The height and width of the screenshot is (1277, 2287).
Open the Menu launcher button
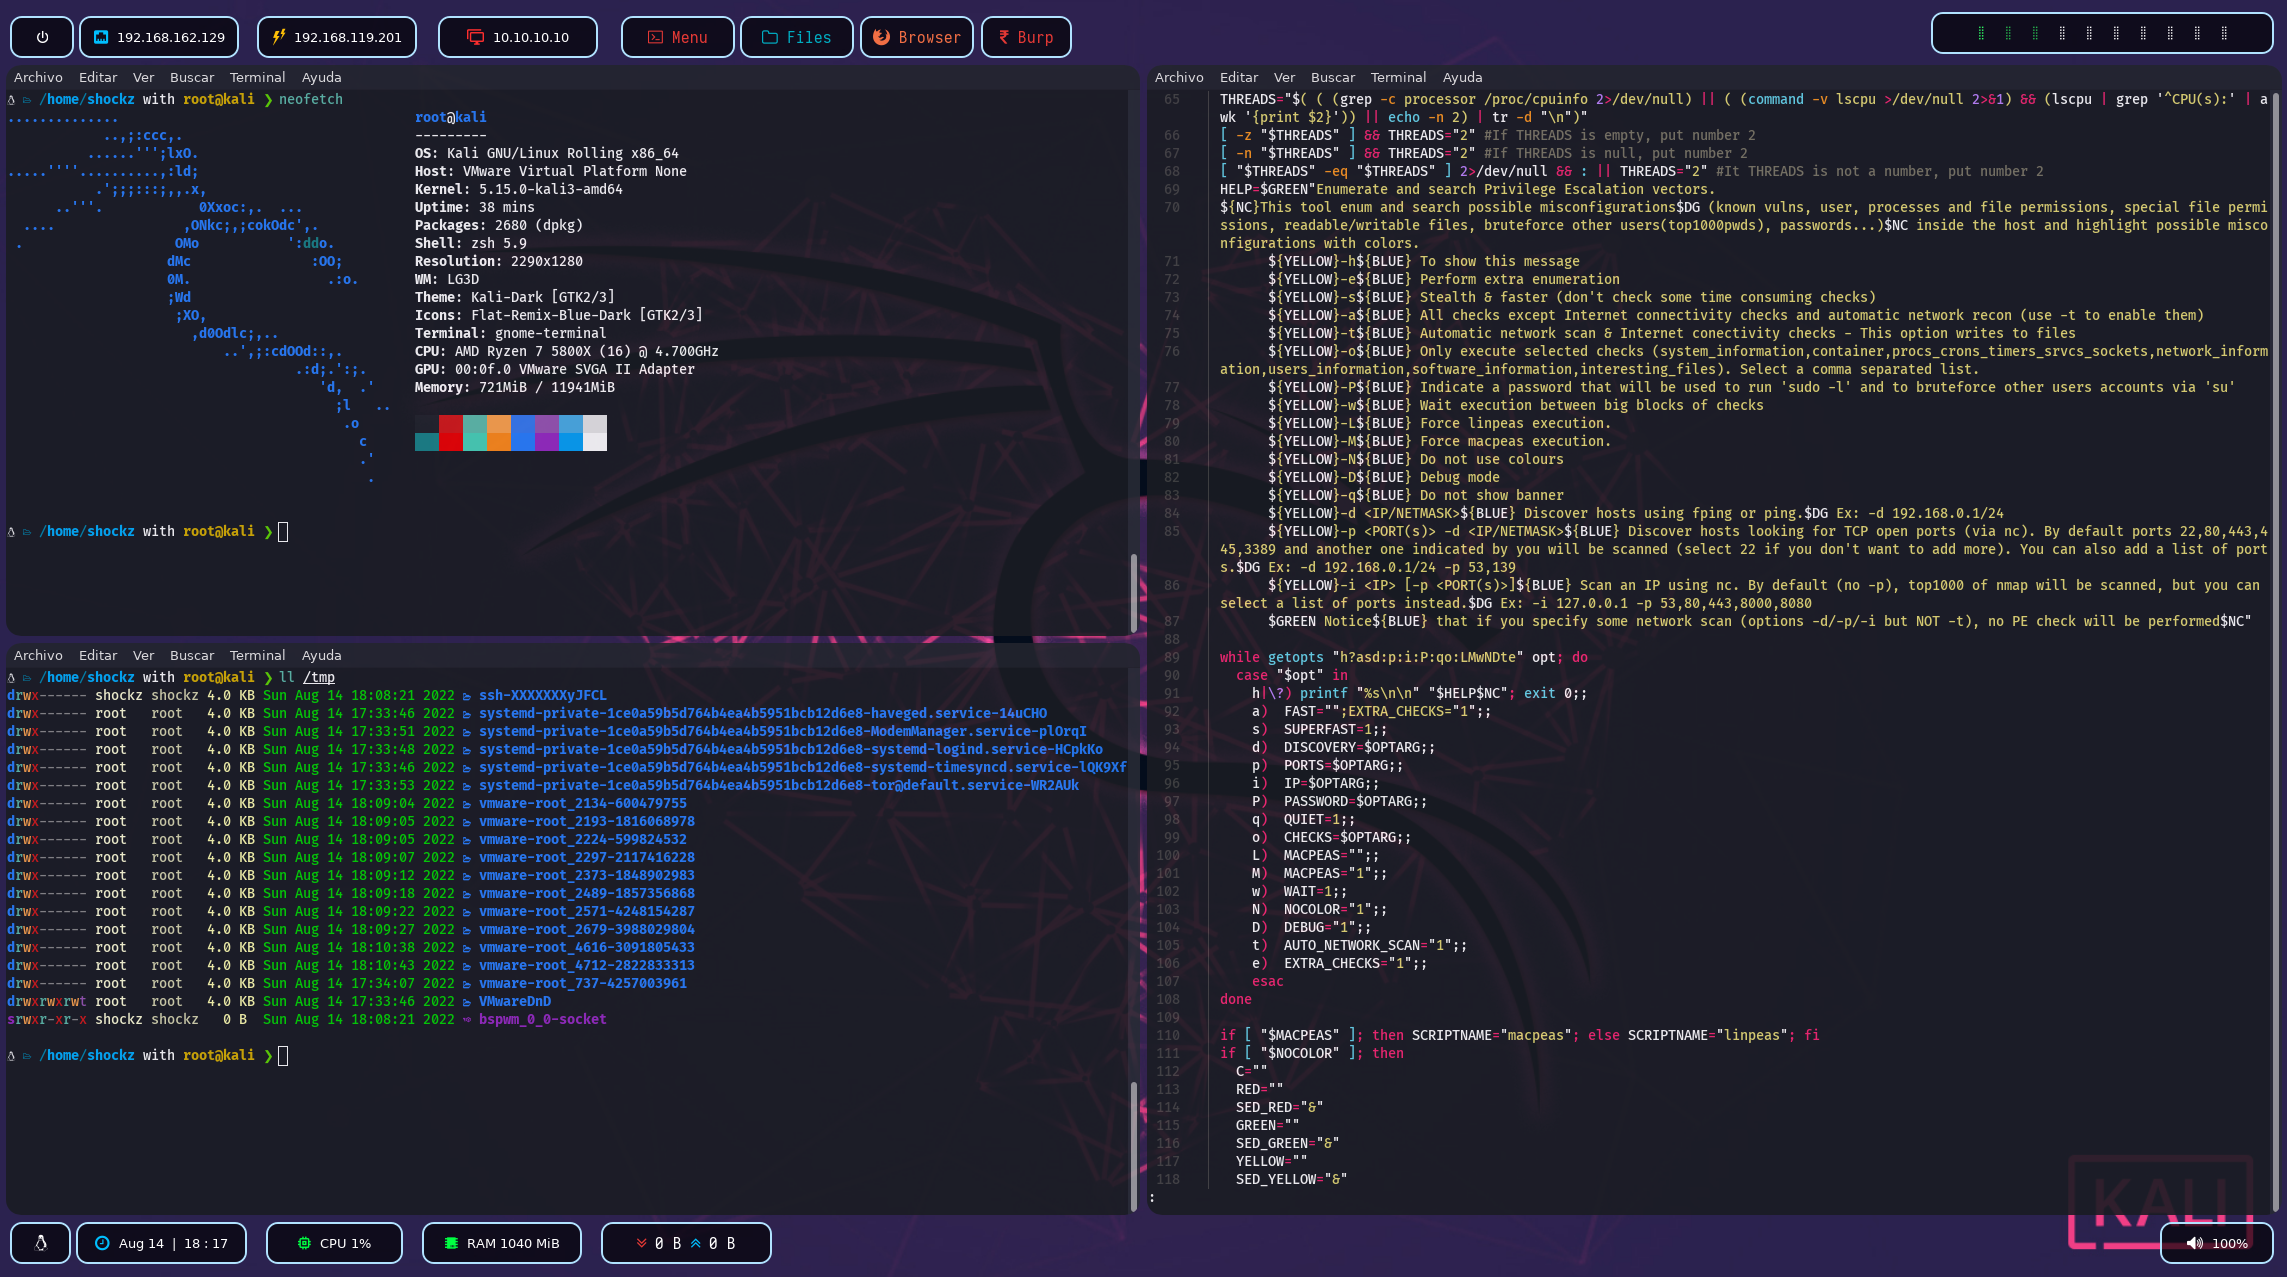tap(677, 37)
